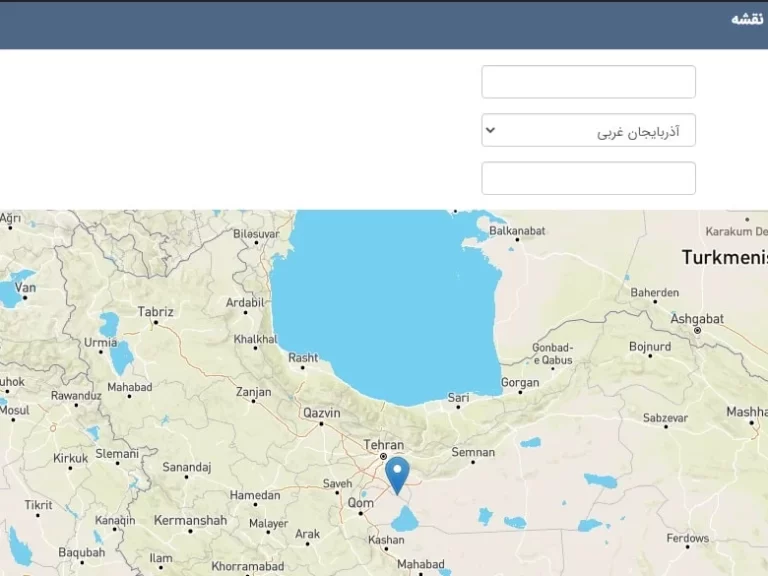Click the Bojnurd label on the map

pos(650,346)
